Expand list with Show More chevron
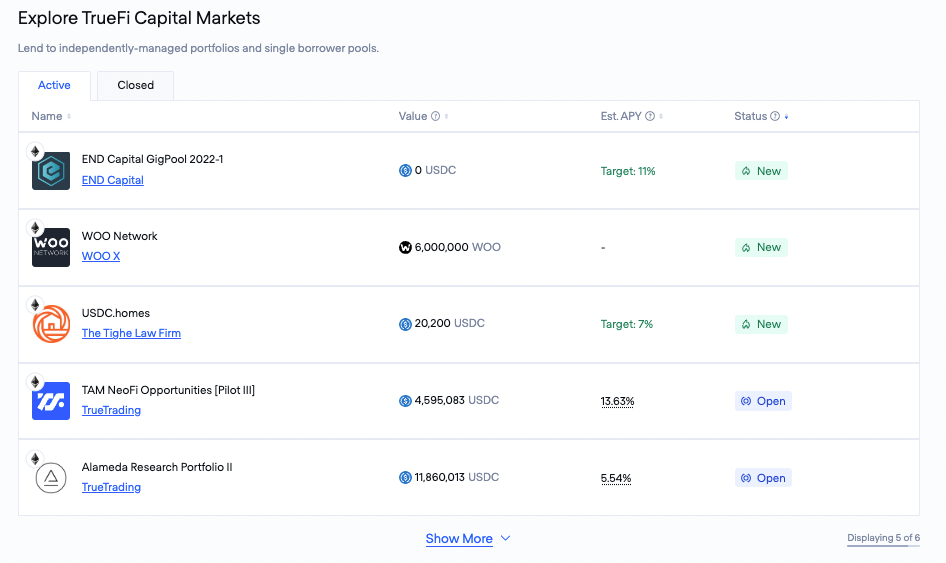The image size is (946, 563). [506, 538]
